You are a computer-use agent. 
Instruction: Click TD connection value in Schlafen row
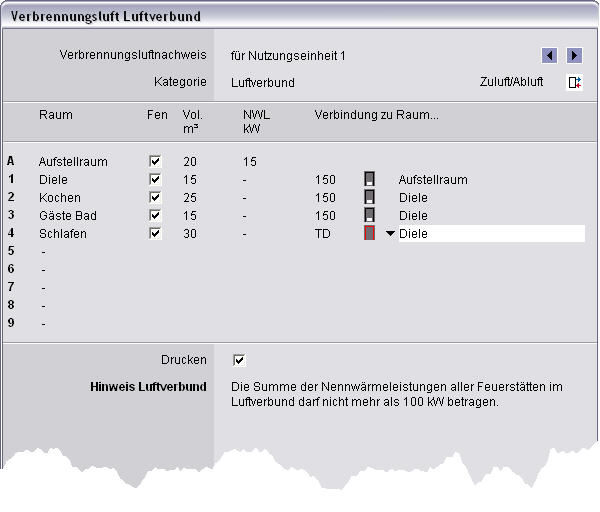point(323,234)
